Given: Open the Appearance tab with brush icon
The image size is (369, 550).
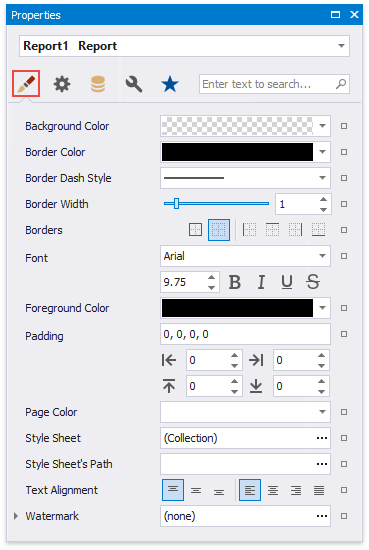Looking at the screenshot, I should (26, 83).
